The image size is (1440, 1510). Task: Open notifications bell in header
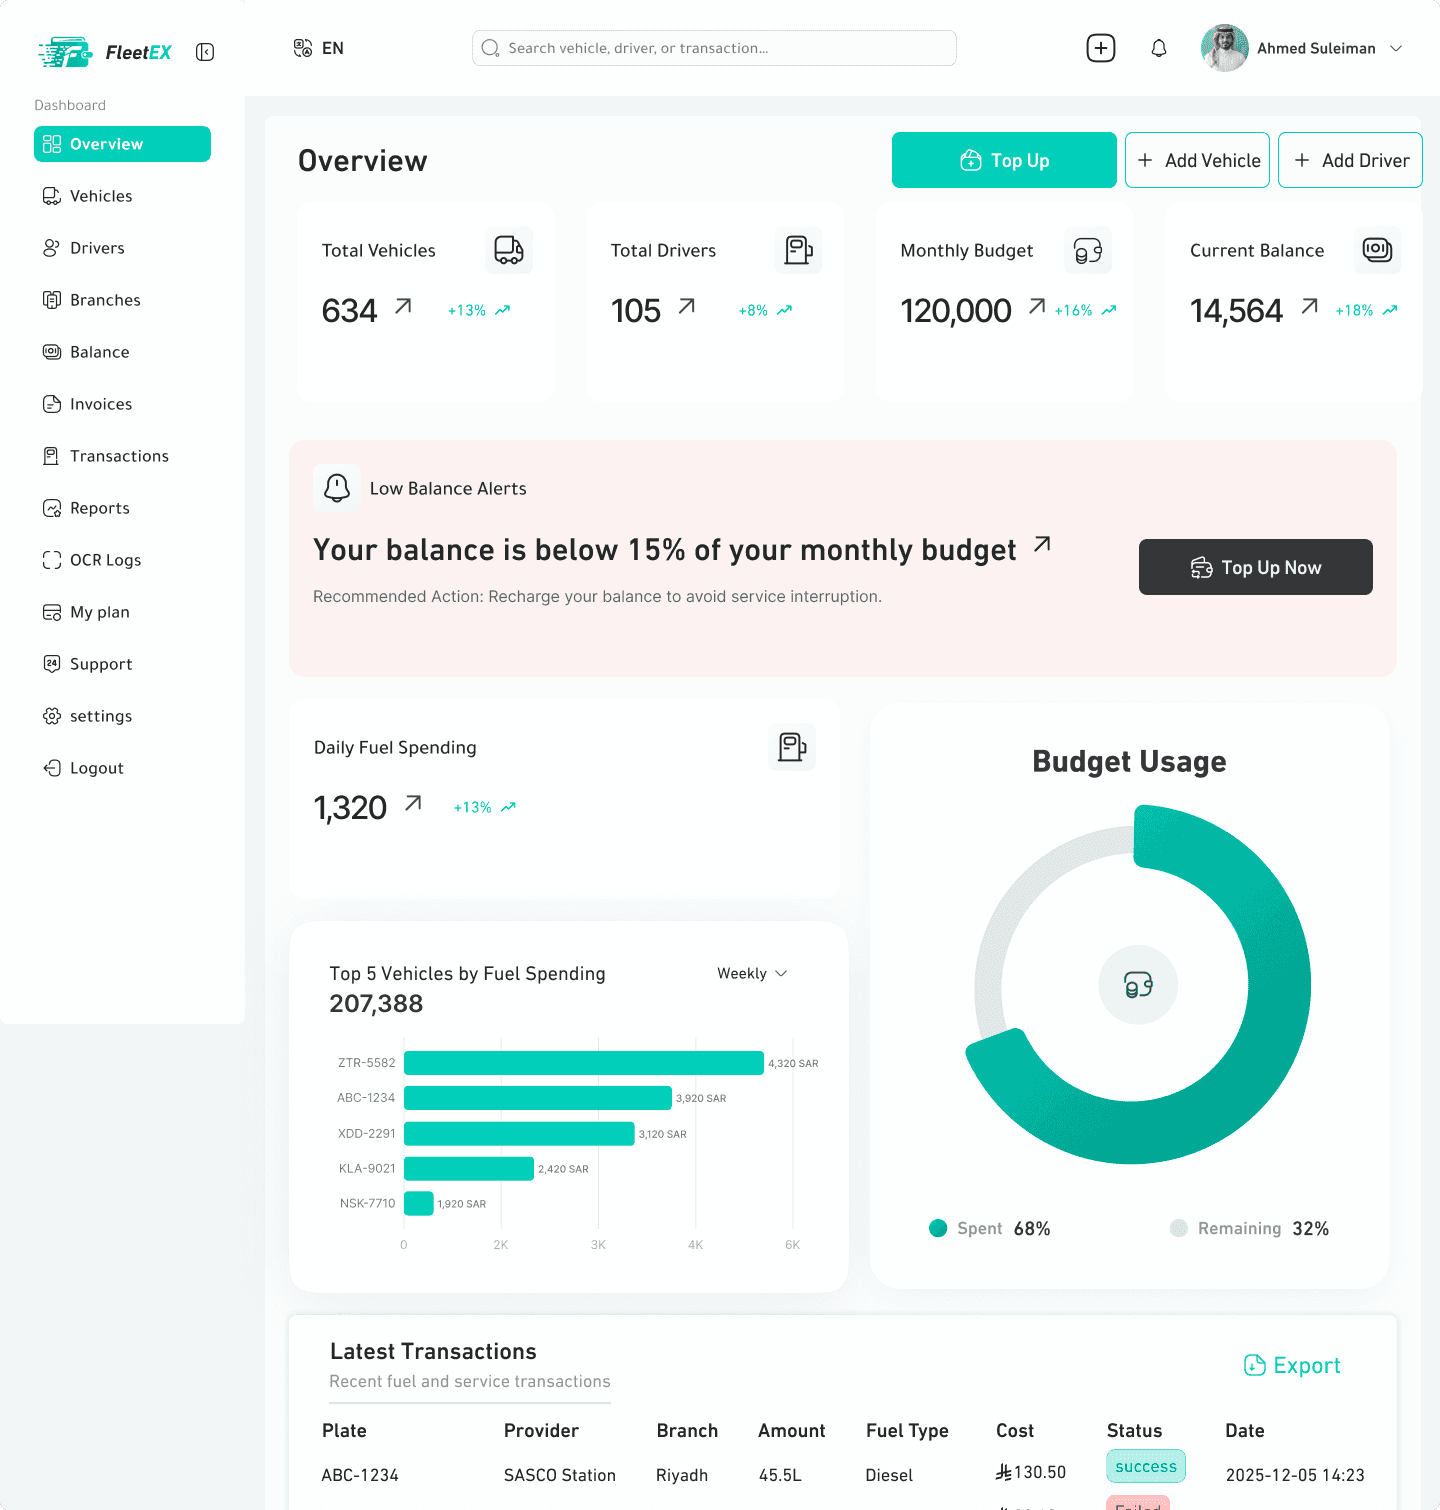pos(1159,48)
